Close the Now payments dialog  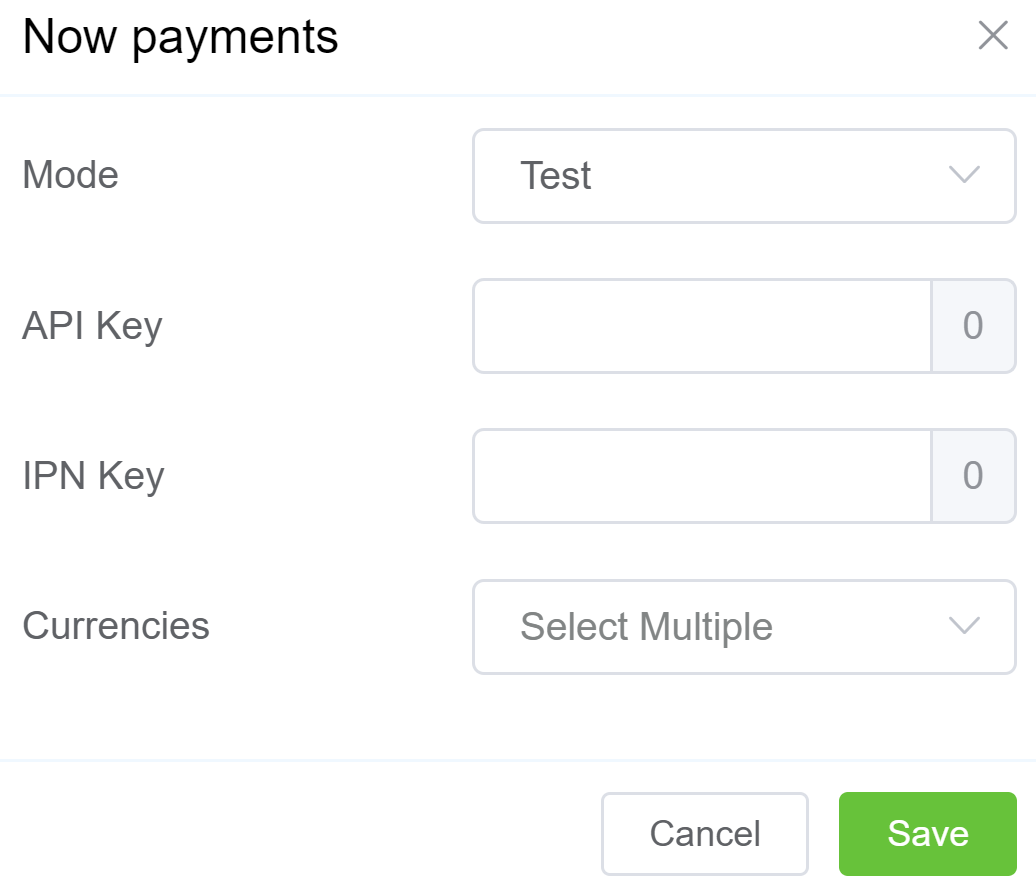(x=992, y=36)
